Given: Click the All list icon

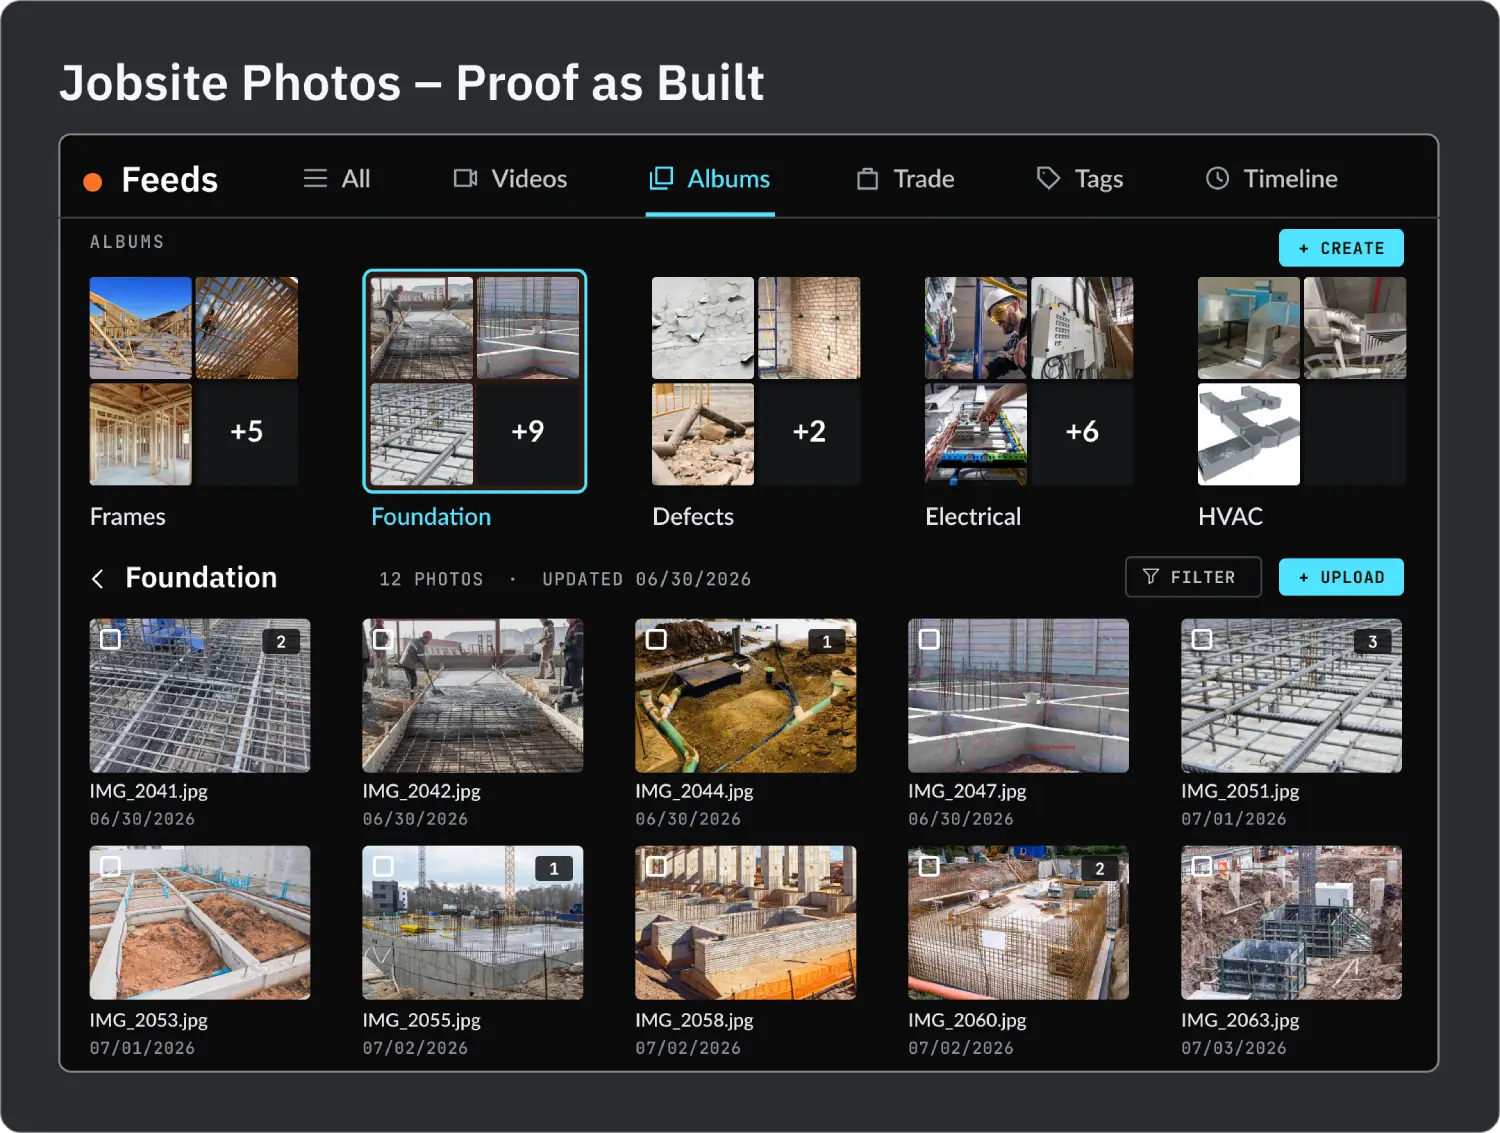Looking at the screenshot, I should coord(315,179).
